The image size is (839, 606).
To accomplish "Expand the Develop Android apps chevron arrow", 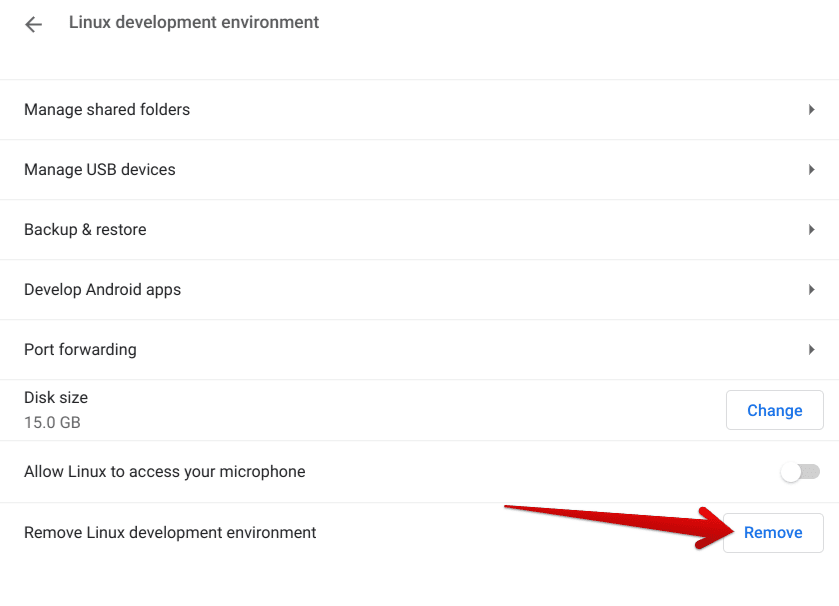I will tap(811, 289).
